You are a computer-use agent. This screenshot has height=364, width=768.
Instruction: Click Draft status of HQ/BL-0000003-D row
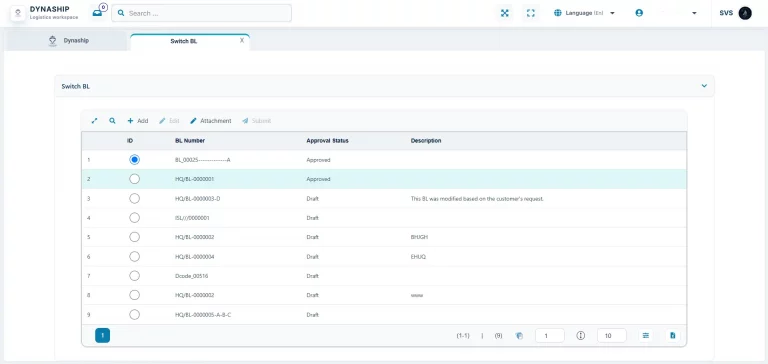pyautogui.click(x=312, y=199)
